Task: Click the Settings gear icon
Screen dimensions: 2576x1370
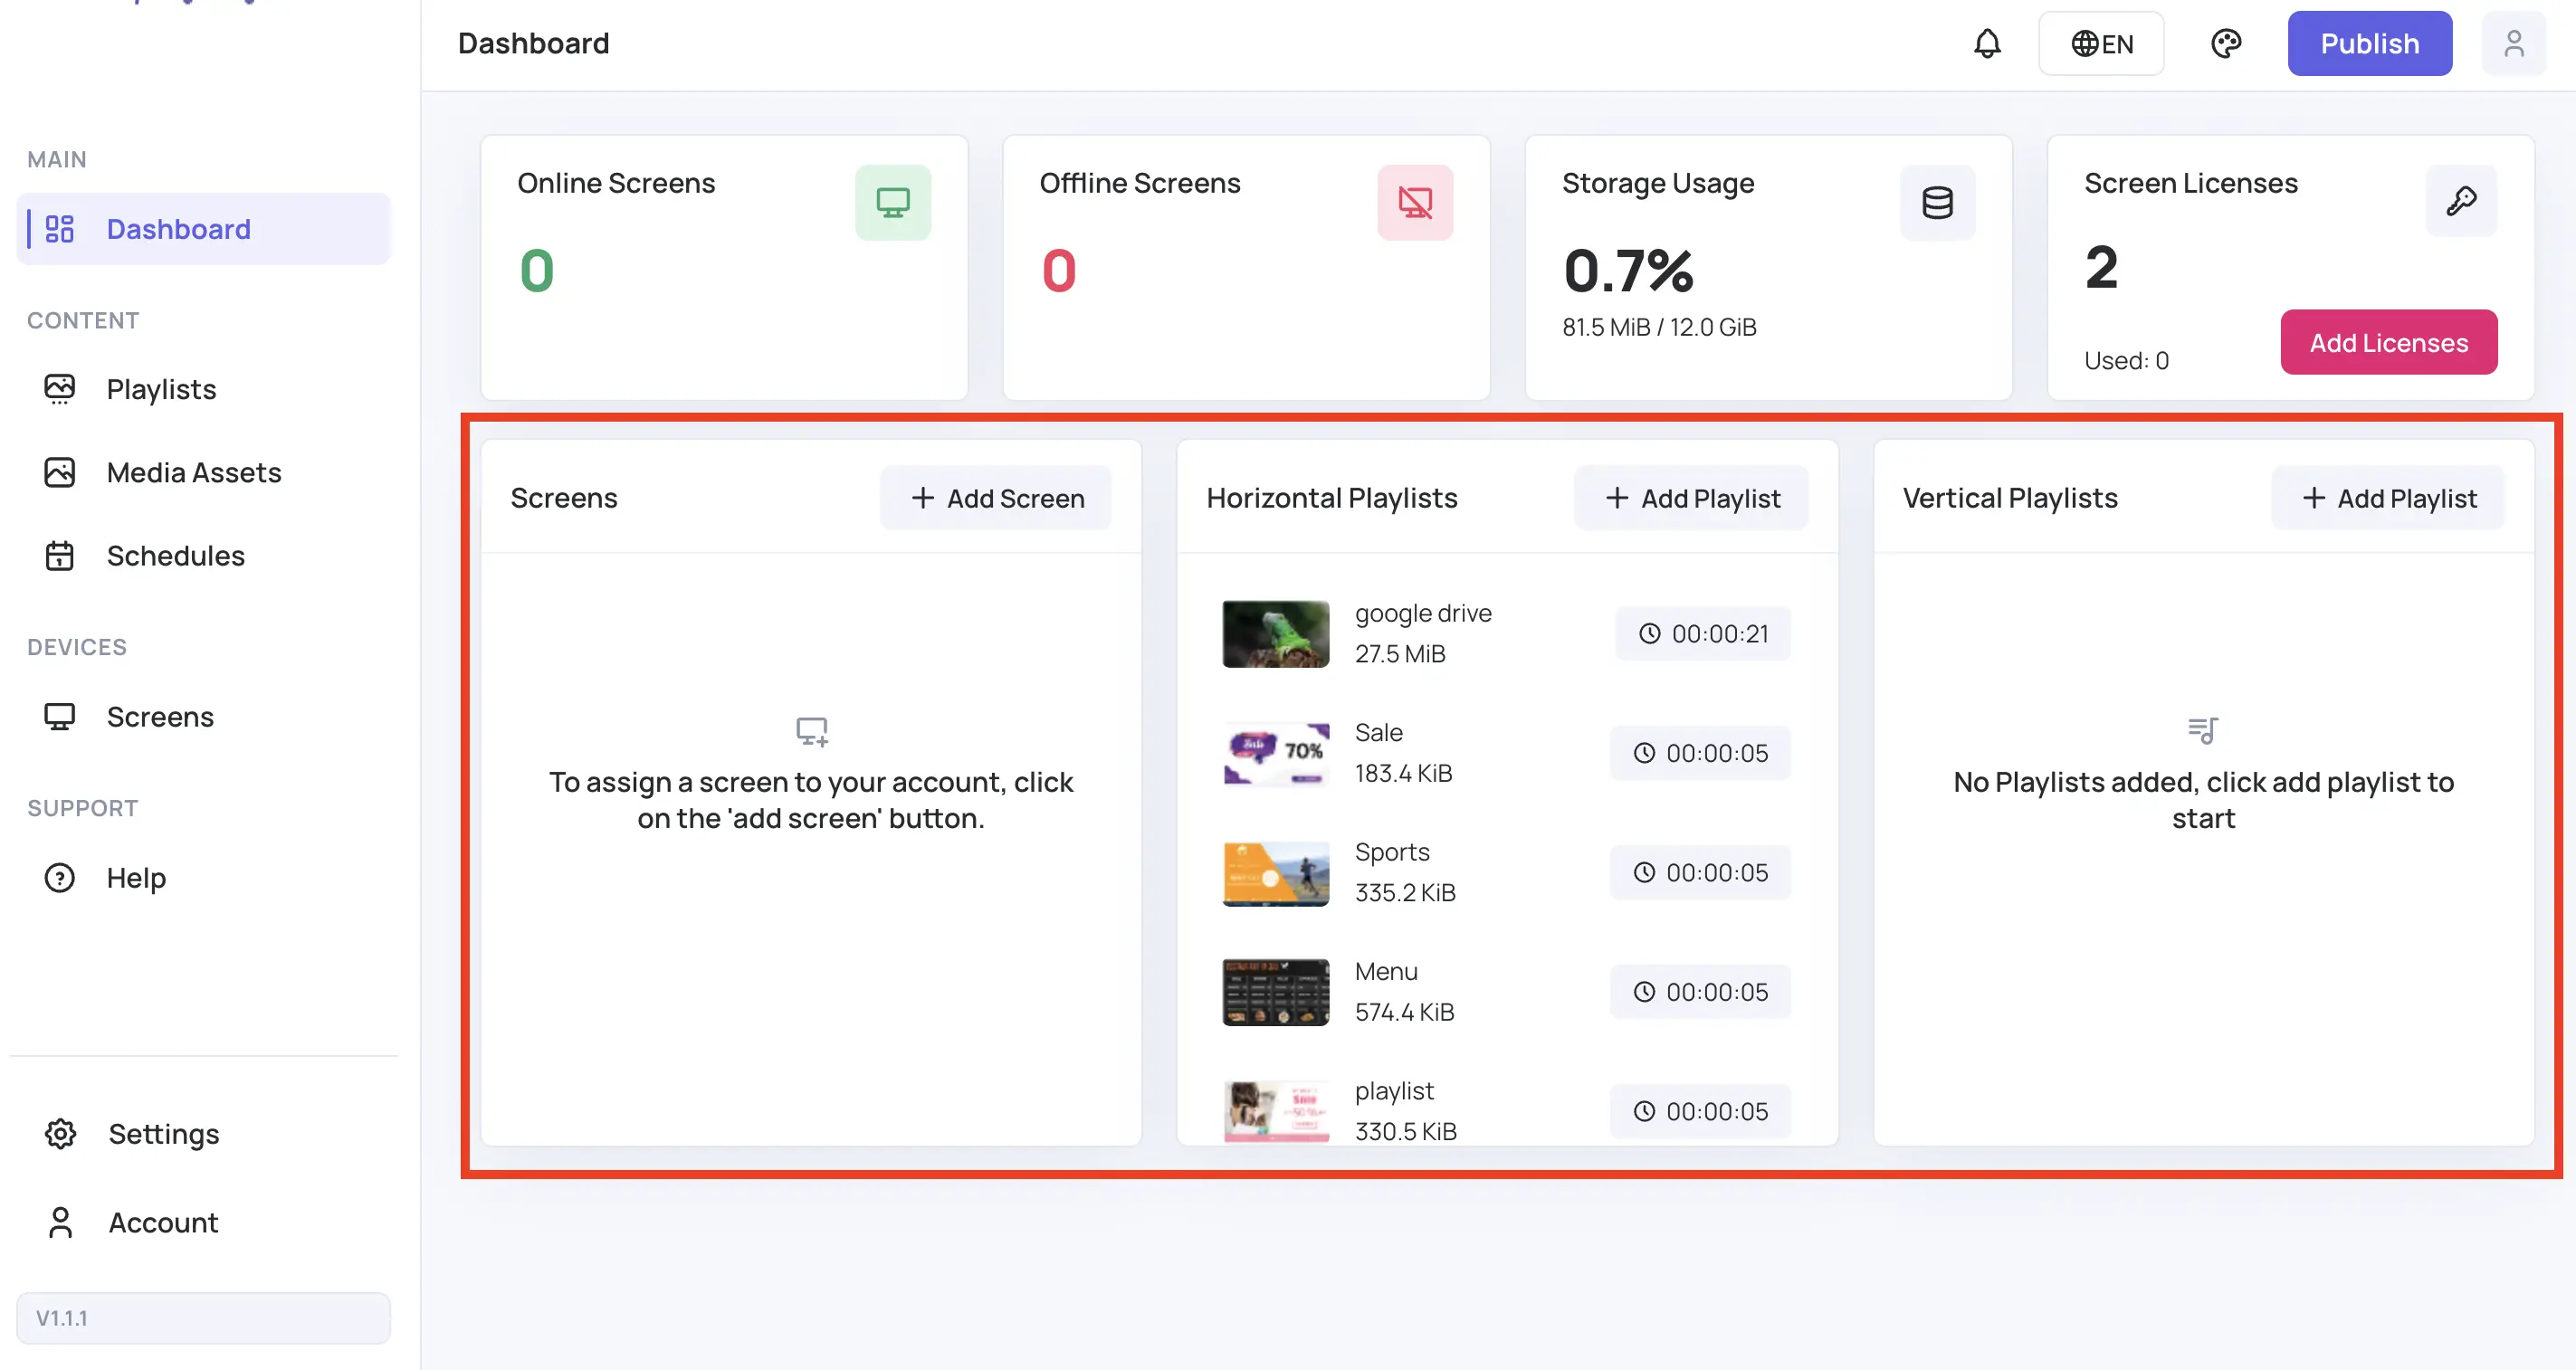Action: [61, 1134]
